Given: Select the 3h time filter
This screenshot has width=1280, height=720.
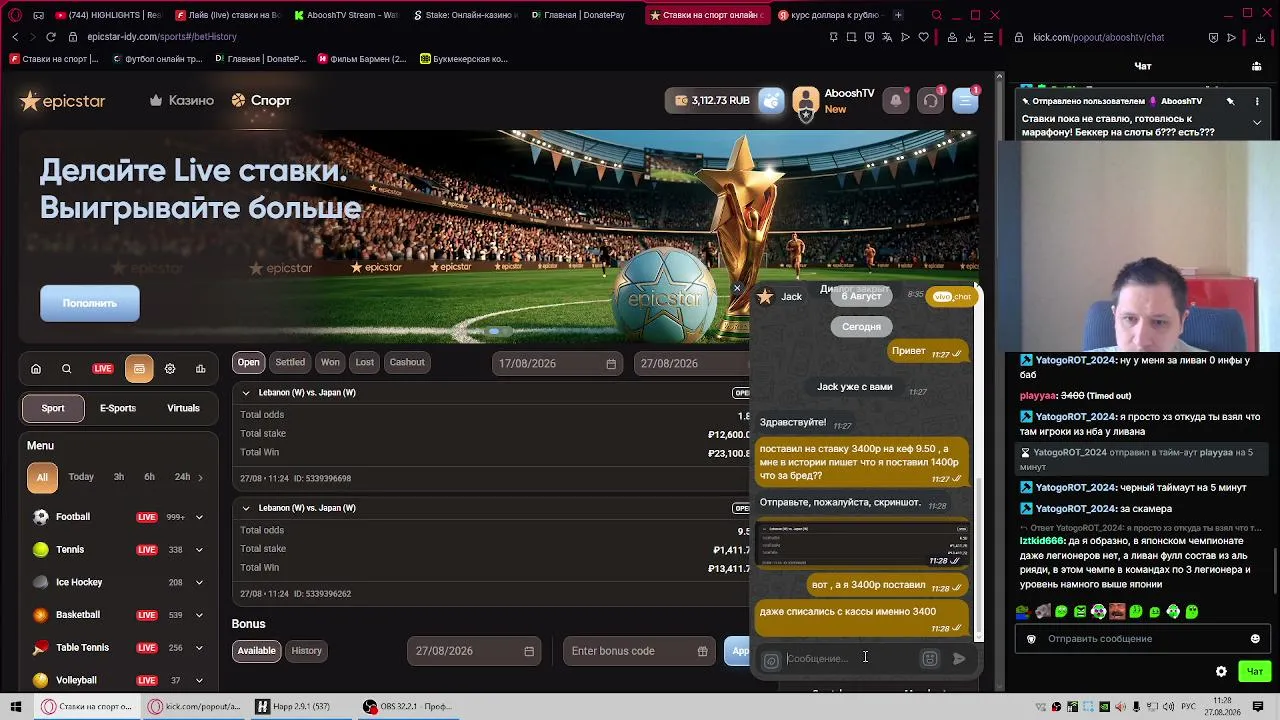Looking at the screenshot, I should tap(119, 477).
